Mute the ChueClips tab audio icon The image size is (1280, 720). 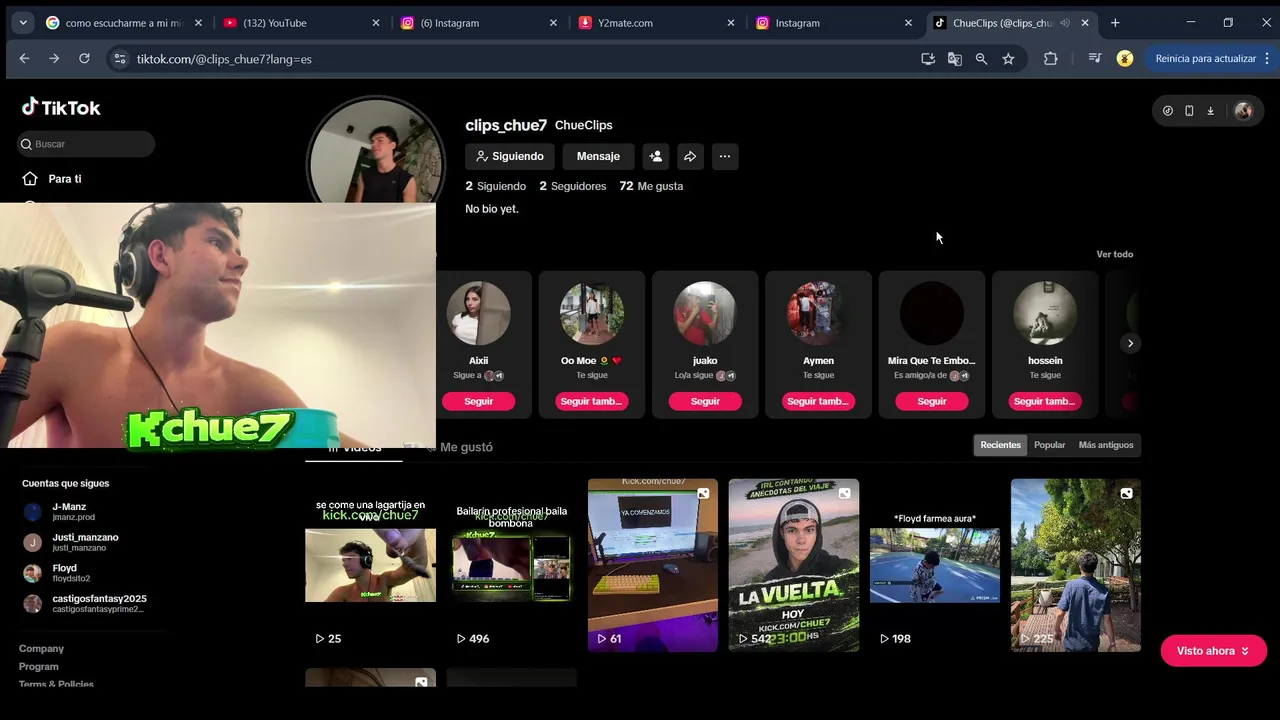click(1065, 23)
